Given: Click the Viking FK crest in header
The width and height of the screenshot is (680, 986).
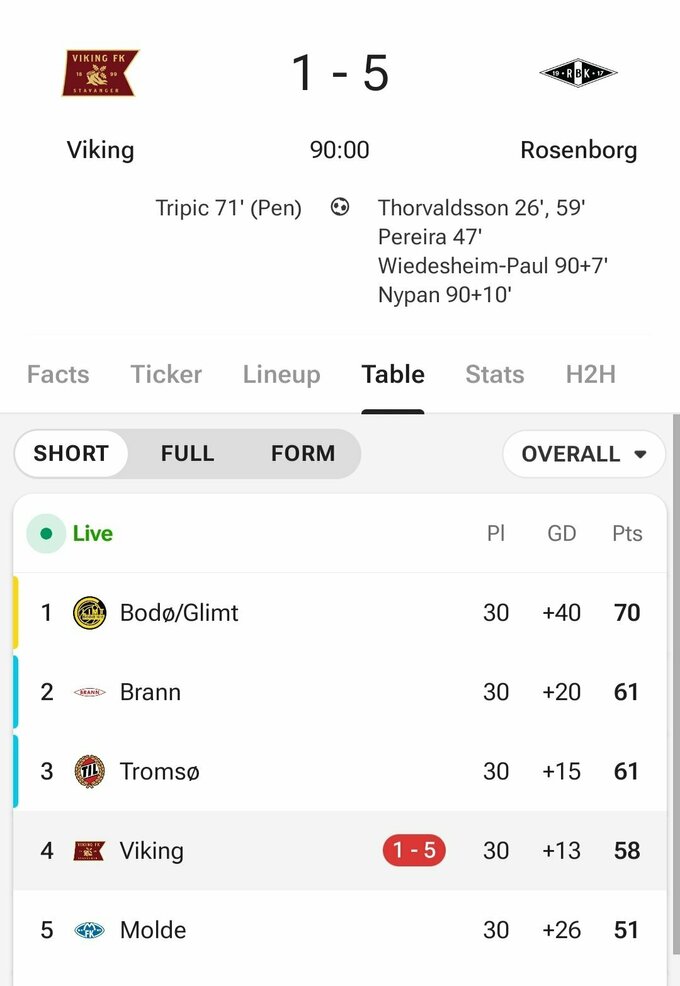Looking at the screenshot, I should [100, 73].
